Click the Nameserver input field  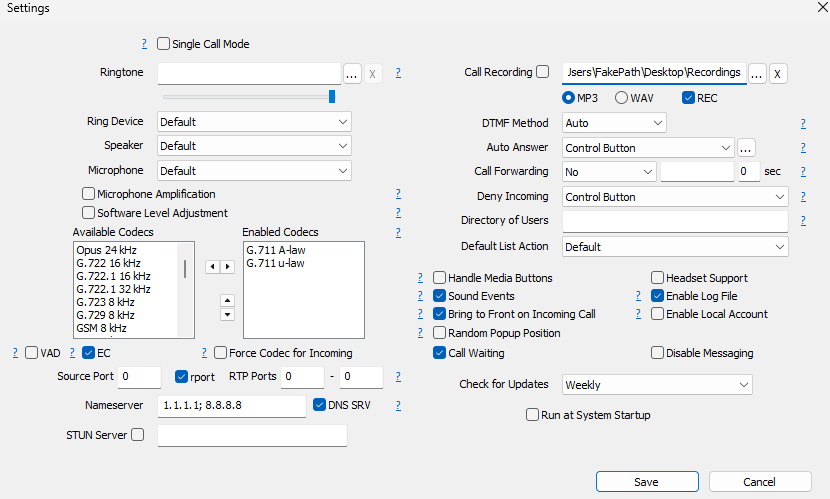[231, 406]
